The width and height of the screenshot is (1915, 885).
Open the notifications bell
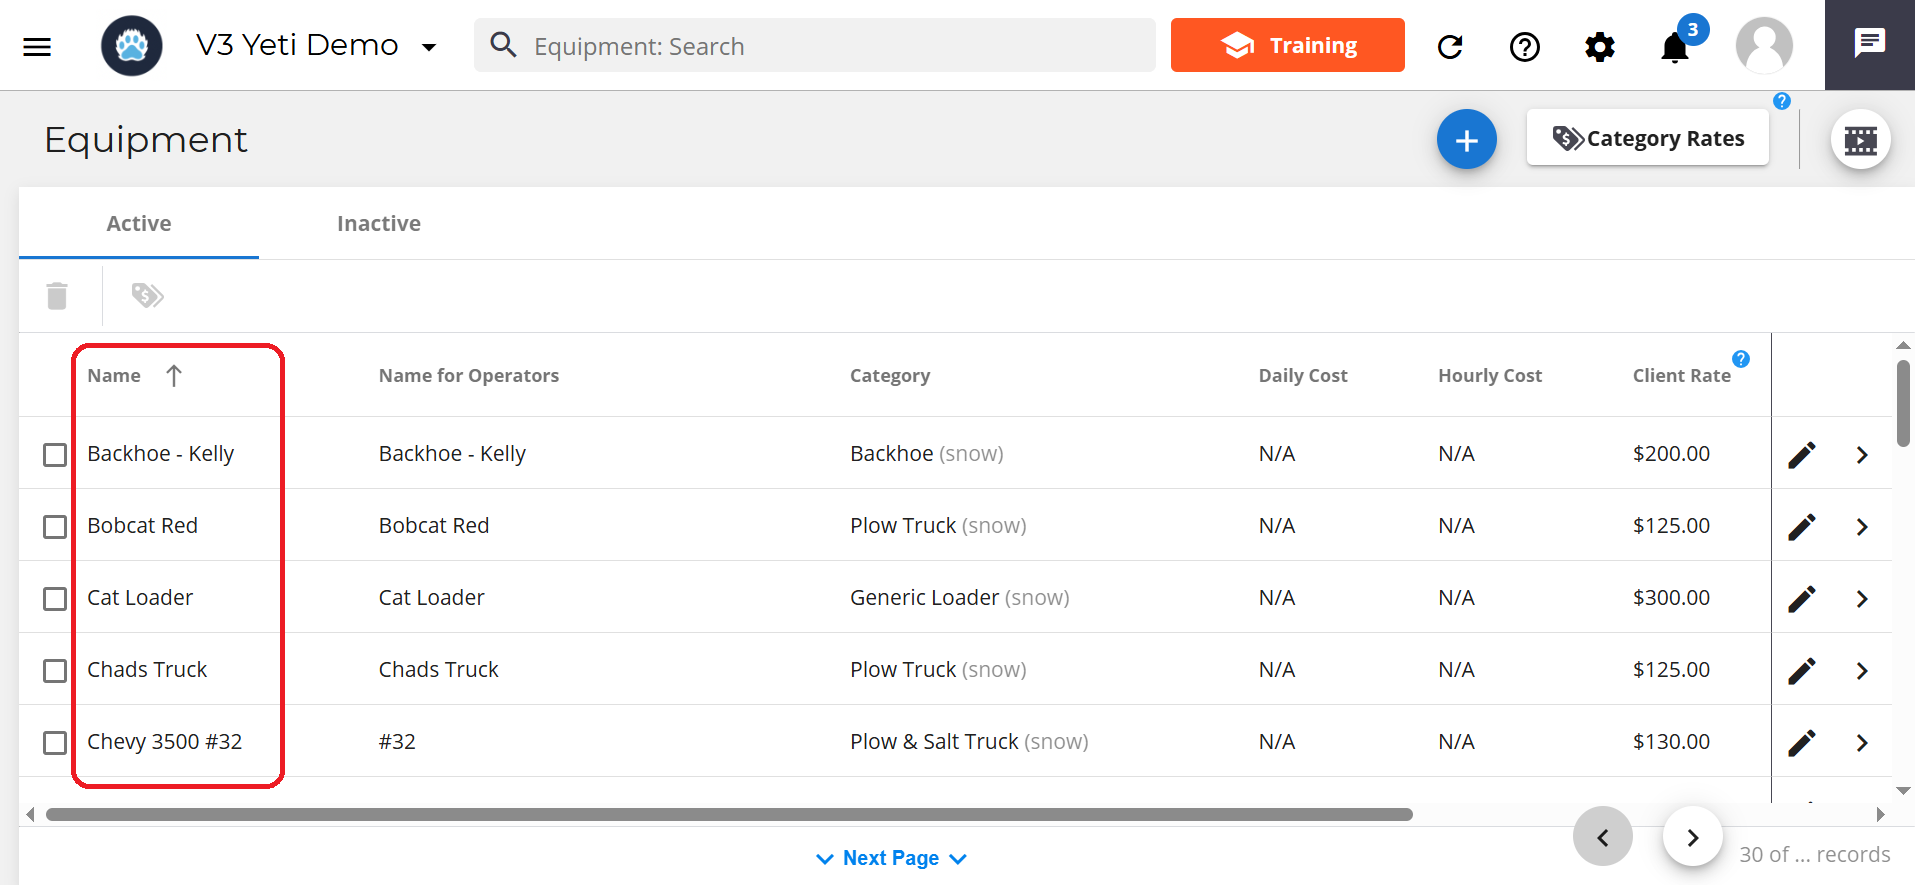(1675, 47)
